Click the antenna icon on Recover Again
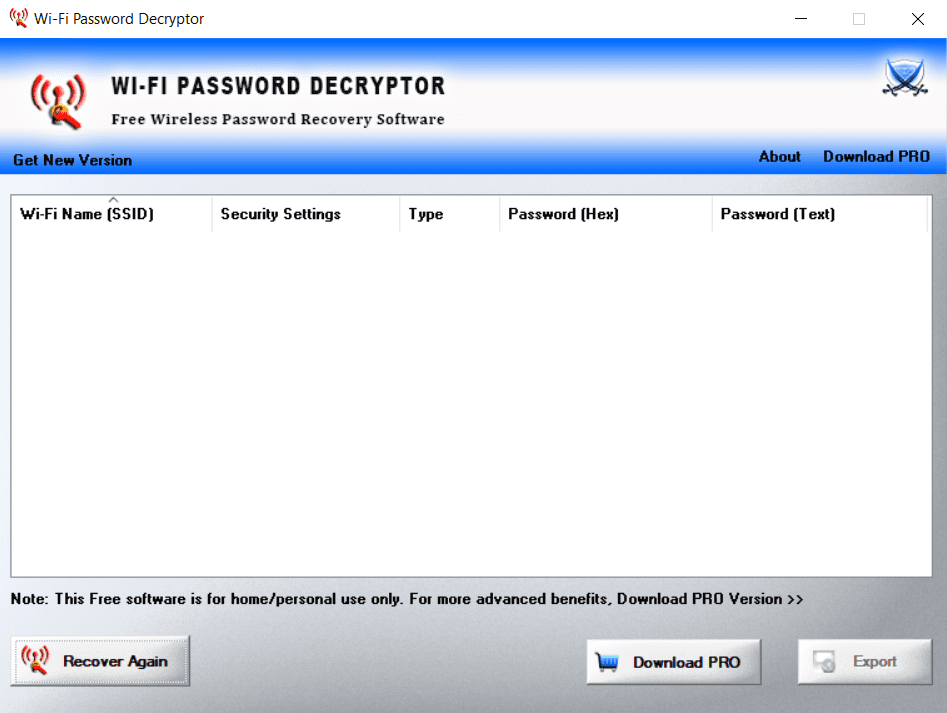 click(35, 660)
